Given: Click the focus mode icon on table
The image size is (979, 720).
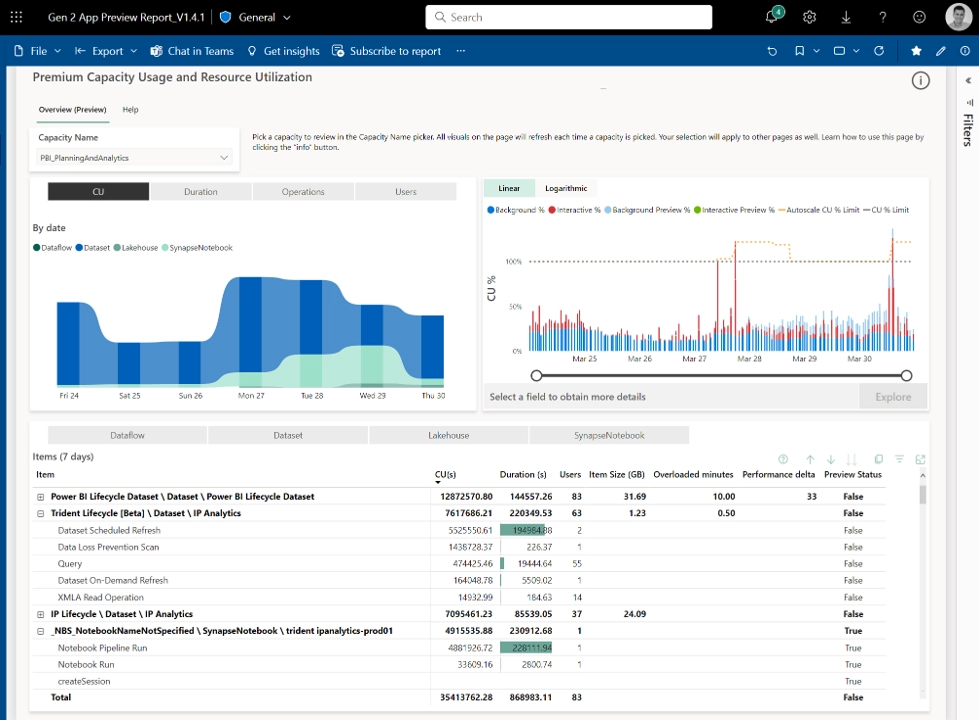Looking at the screenshot, I should 920,459.
